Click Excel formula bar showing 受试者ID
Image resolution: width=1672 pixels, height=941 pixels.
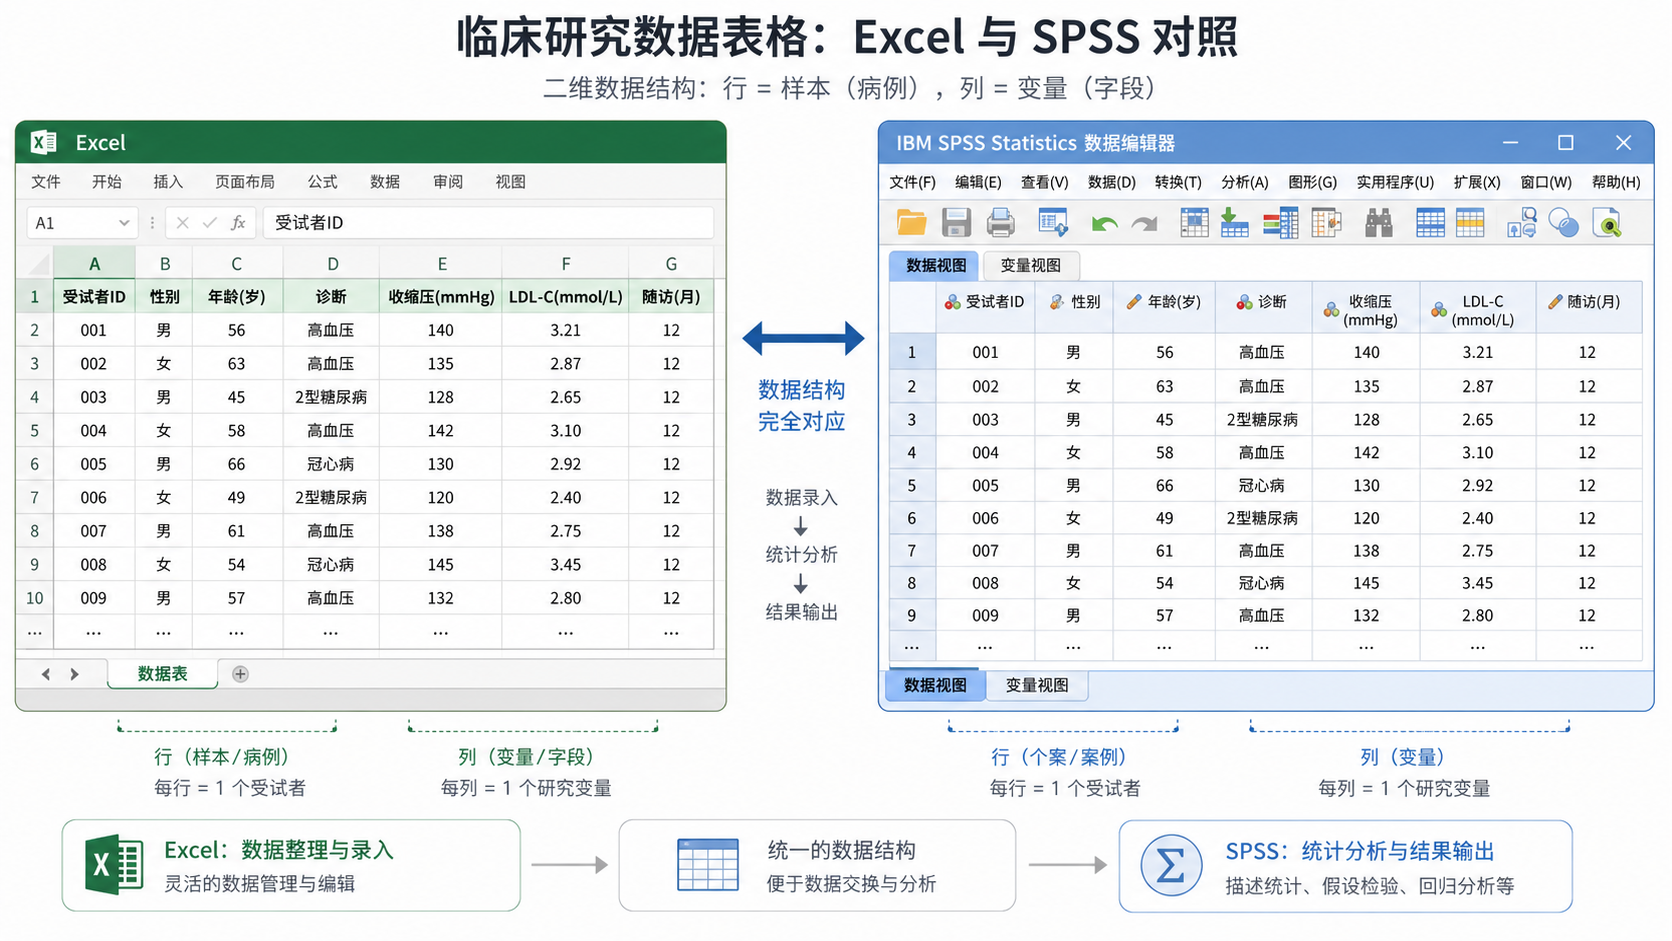point(488,223)
